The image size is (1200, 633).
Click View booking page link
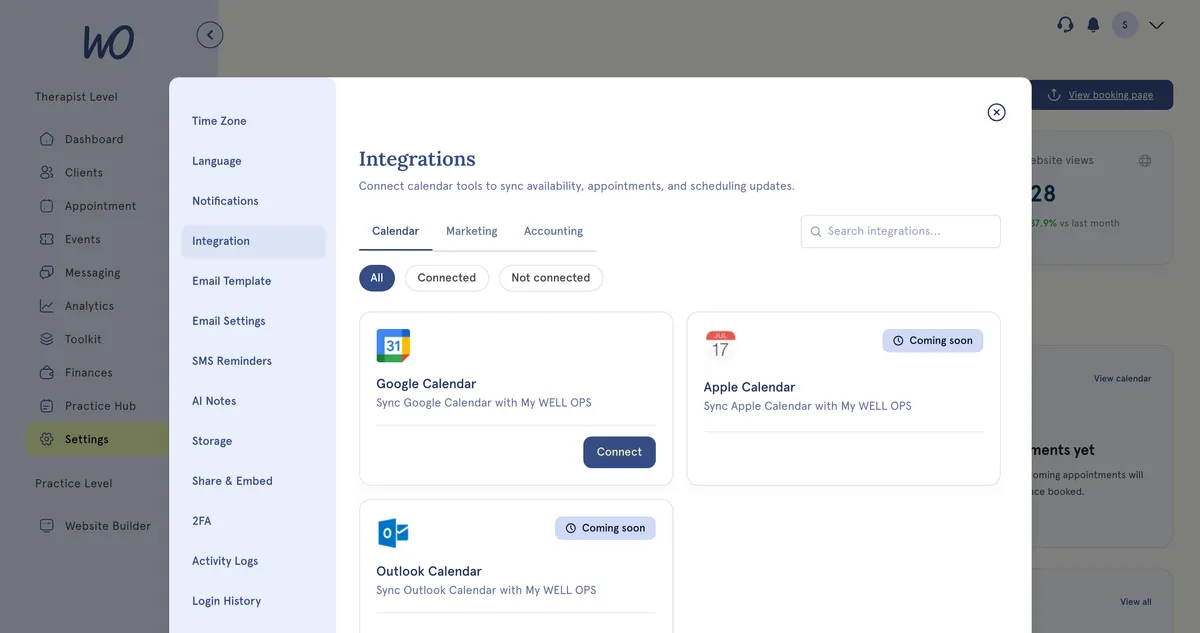(x=1110, y=95)
